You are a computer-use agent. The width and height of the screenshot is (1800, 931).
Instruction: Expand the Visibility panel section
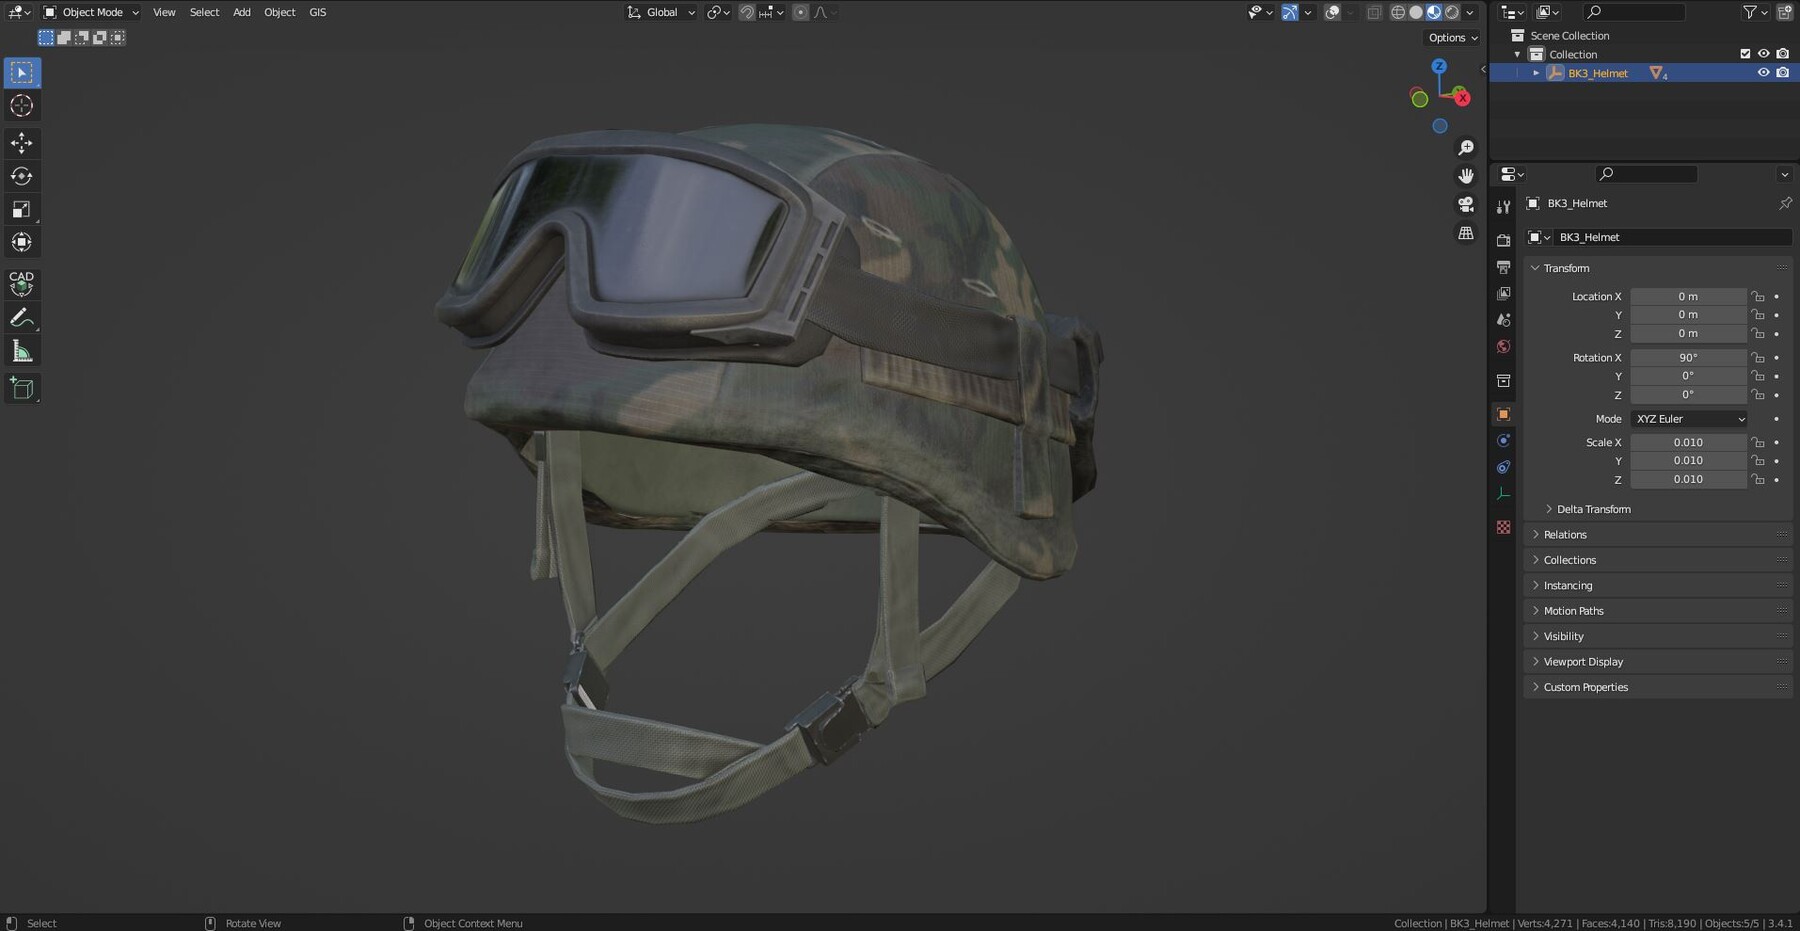click(x=1562, y=635)
